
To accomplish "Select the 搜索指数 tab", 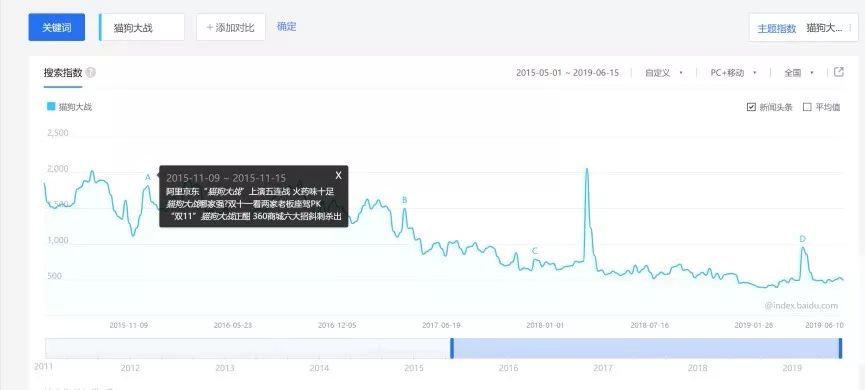I will [x=63, y=73].
